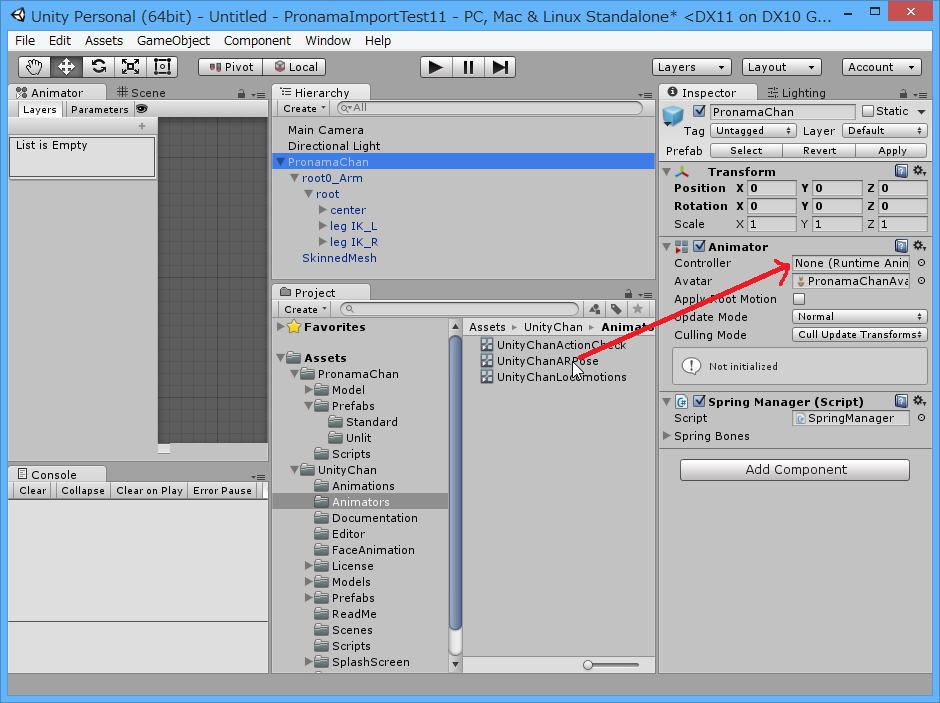The height and width of the screenshot is (703, 940).
Task: Open the Layers dropdown
Action: [x=691, y=67]
